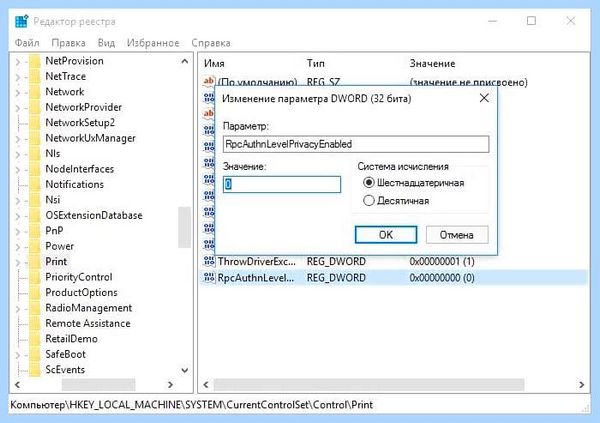Screen dimensions: 600x423
Task: Expand the NetProvision tree node
Action: pyautogui.click(x=18, y=61)
